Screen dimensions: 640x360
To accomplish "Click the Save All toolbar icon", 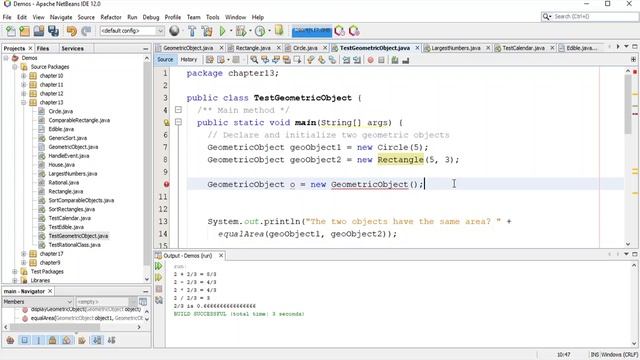I will tap(53, 31).
